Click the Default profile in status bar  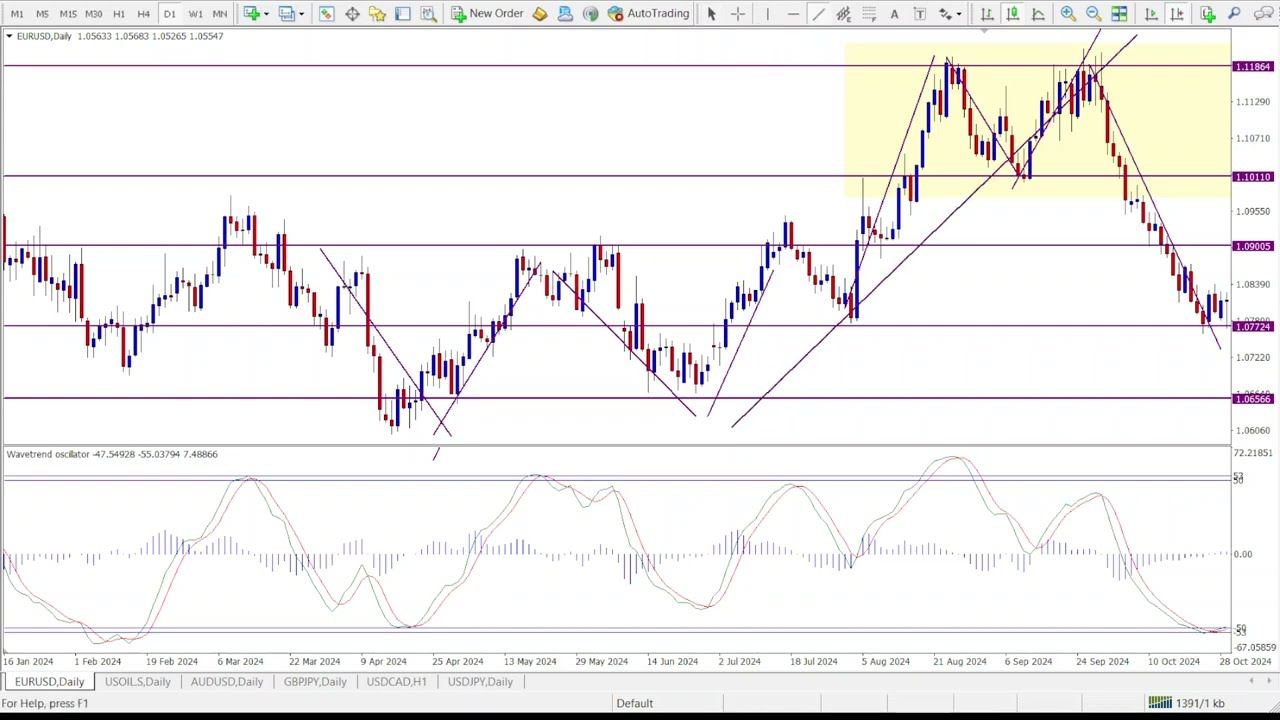coord(634,703)
